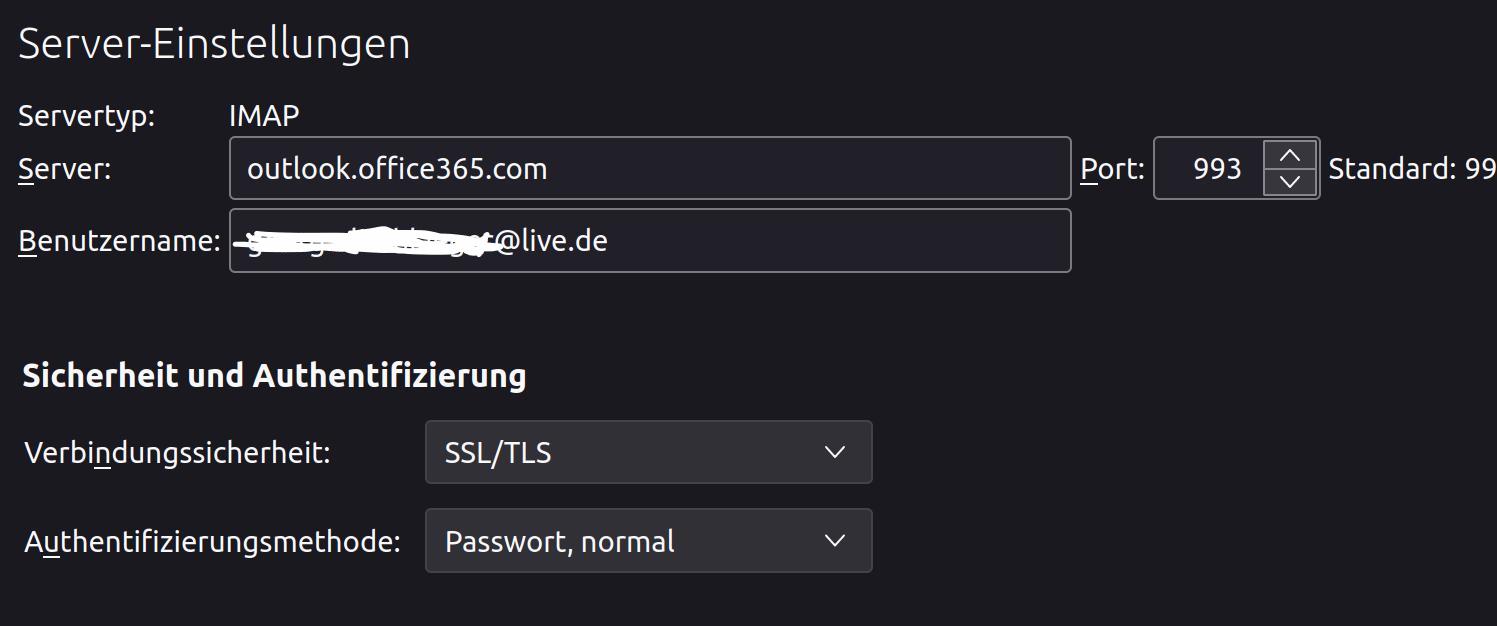
Task: Click the "Server:" field label
Action: point(65,169)
